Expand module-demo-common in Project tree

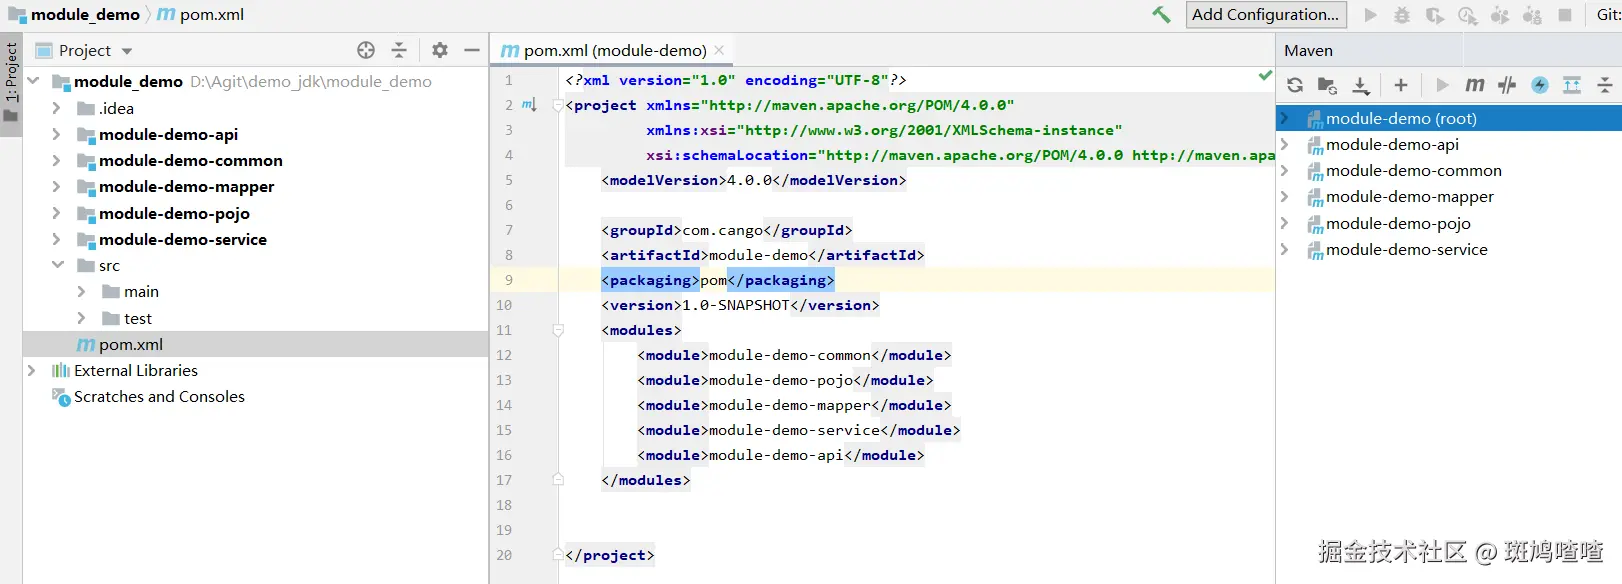click(x=56, y=160)
